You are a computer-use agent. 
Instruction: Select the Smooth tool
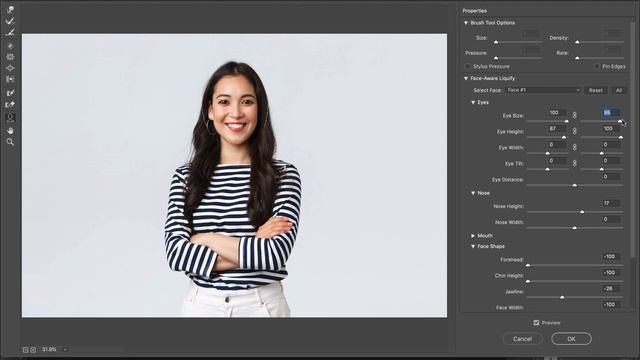(x=10, y=33)
